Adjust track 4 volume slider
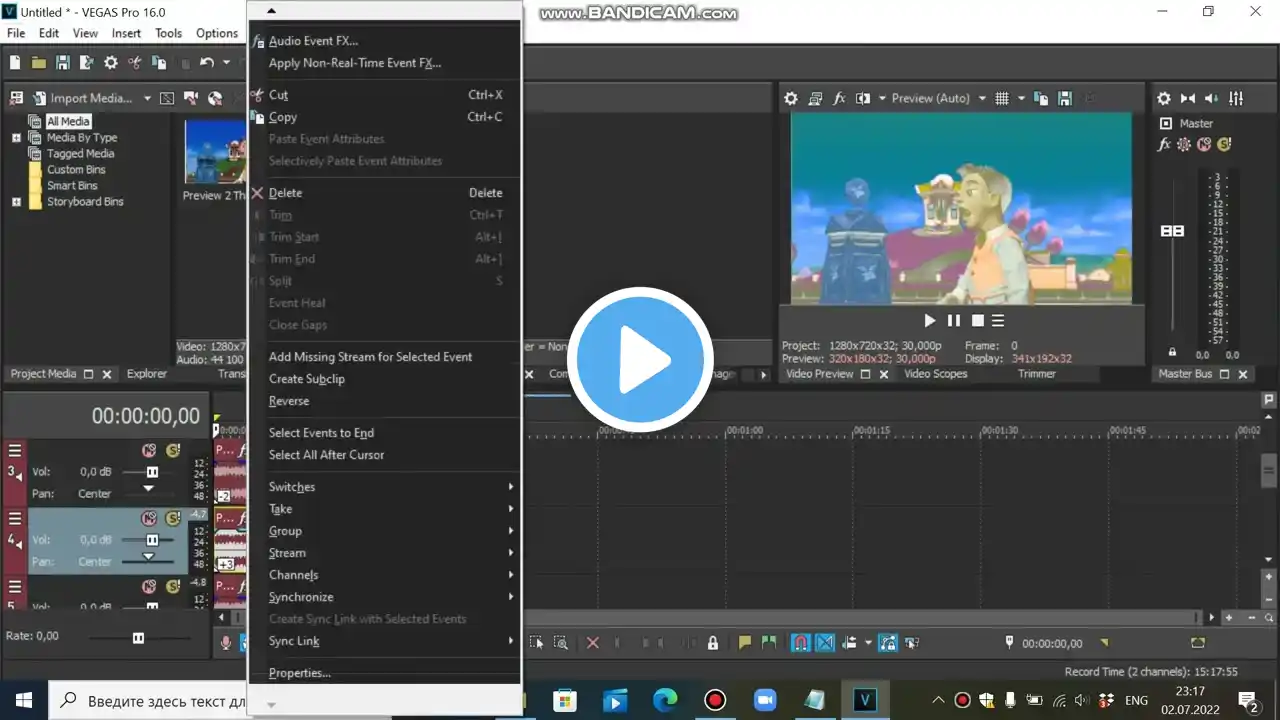 coord(152,540)
